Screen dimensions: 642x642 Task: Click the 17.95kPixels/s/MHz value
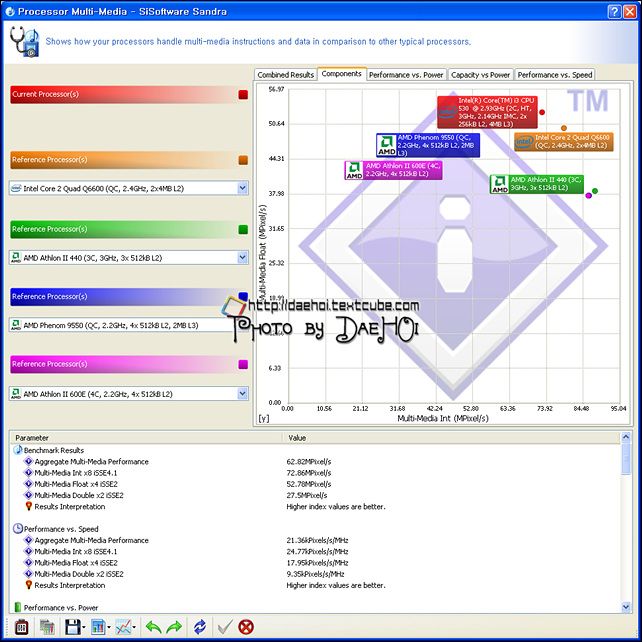coord(317,563)
